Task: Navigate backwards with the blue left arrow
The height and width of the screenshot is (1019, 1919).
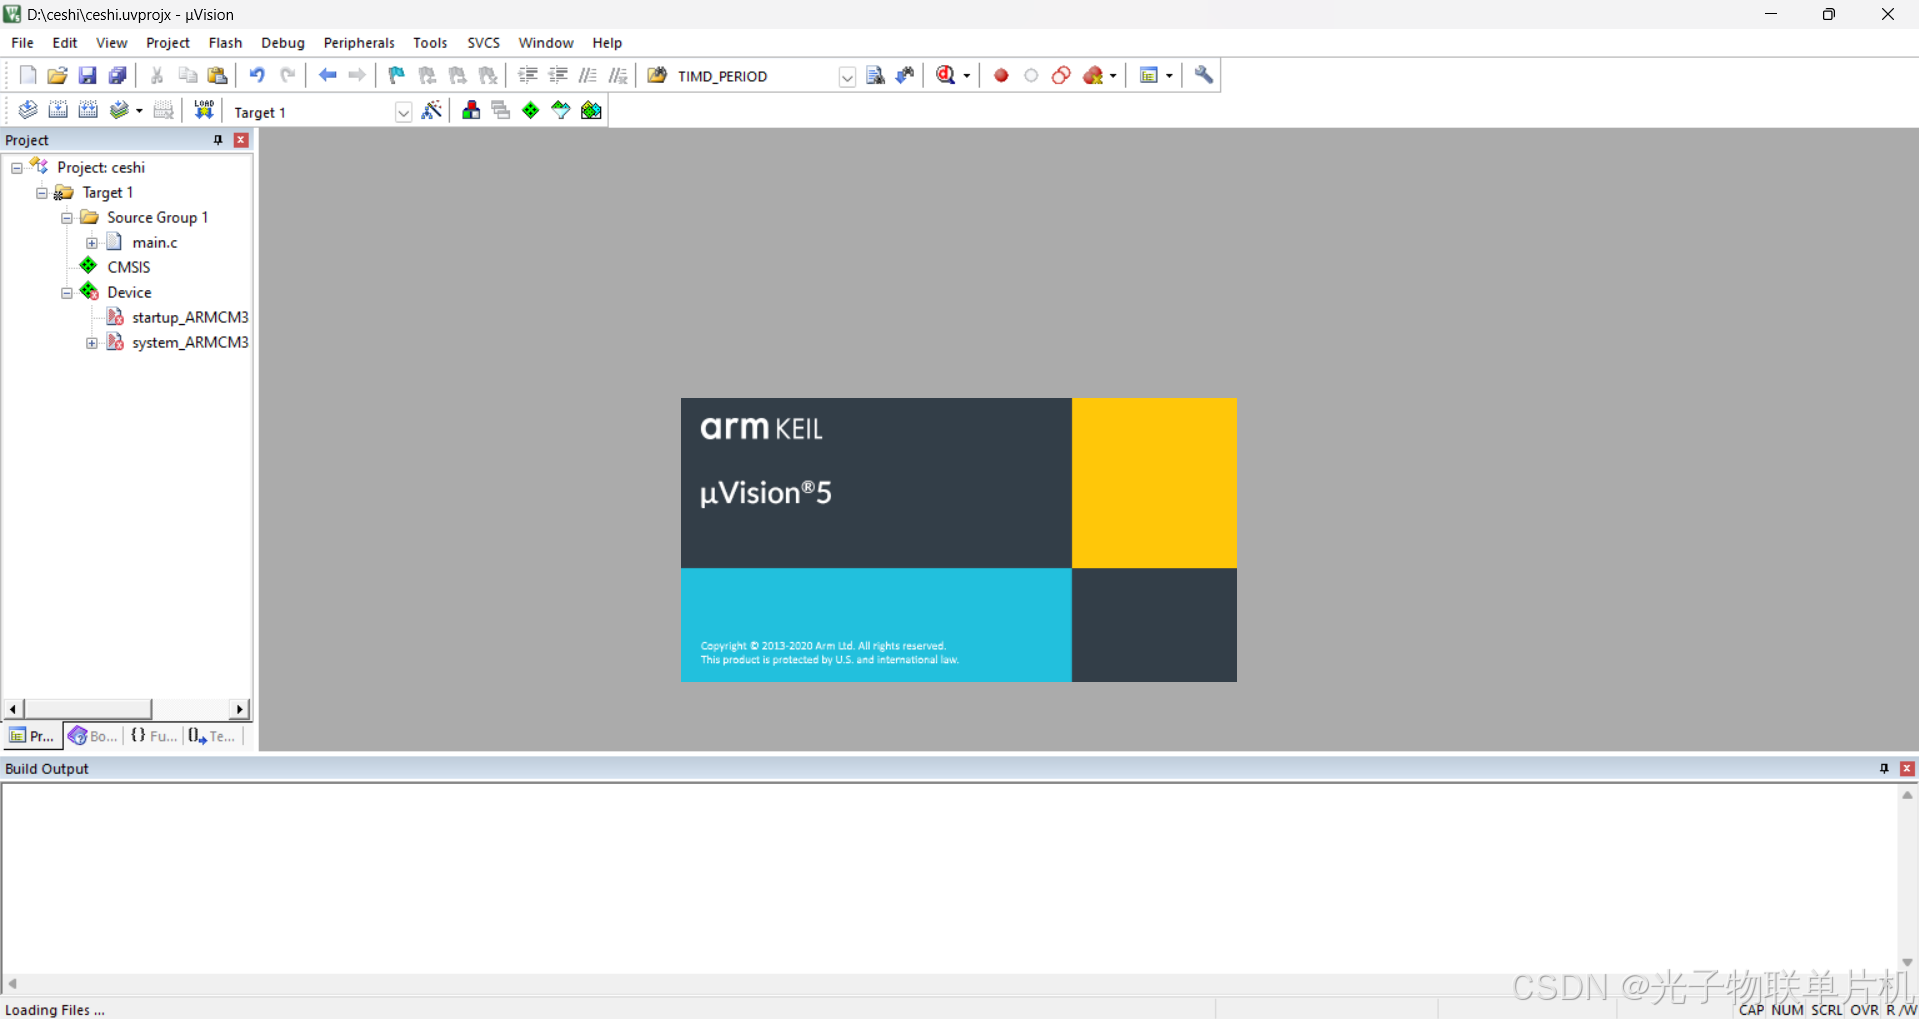Action: [327, 75]
